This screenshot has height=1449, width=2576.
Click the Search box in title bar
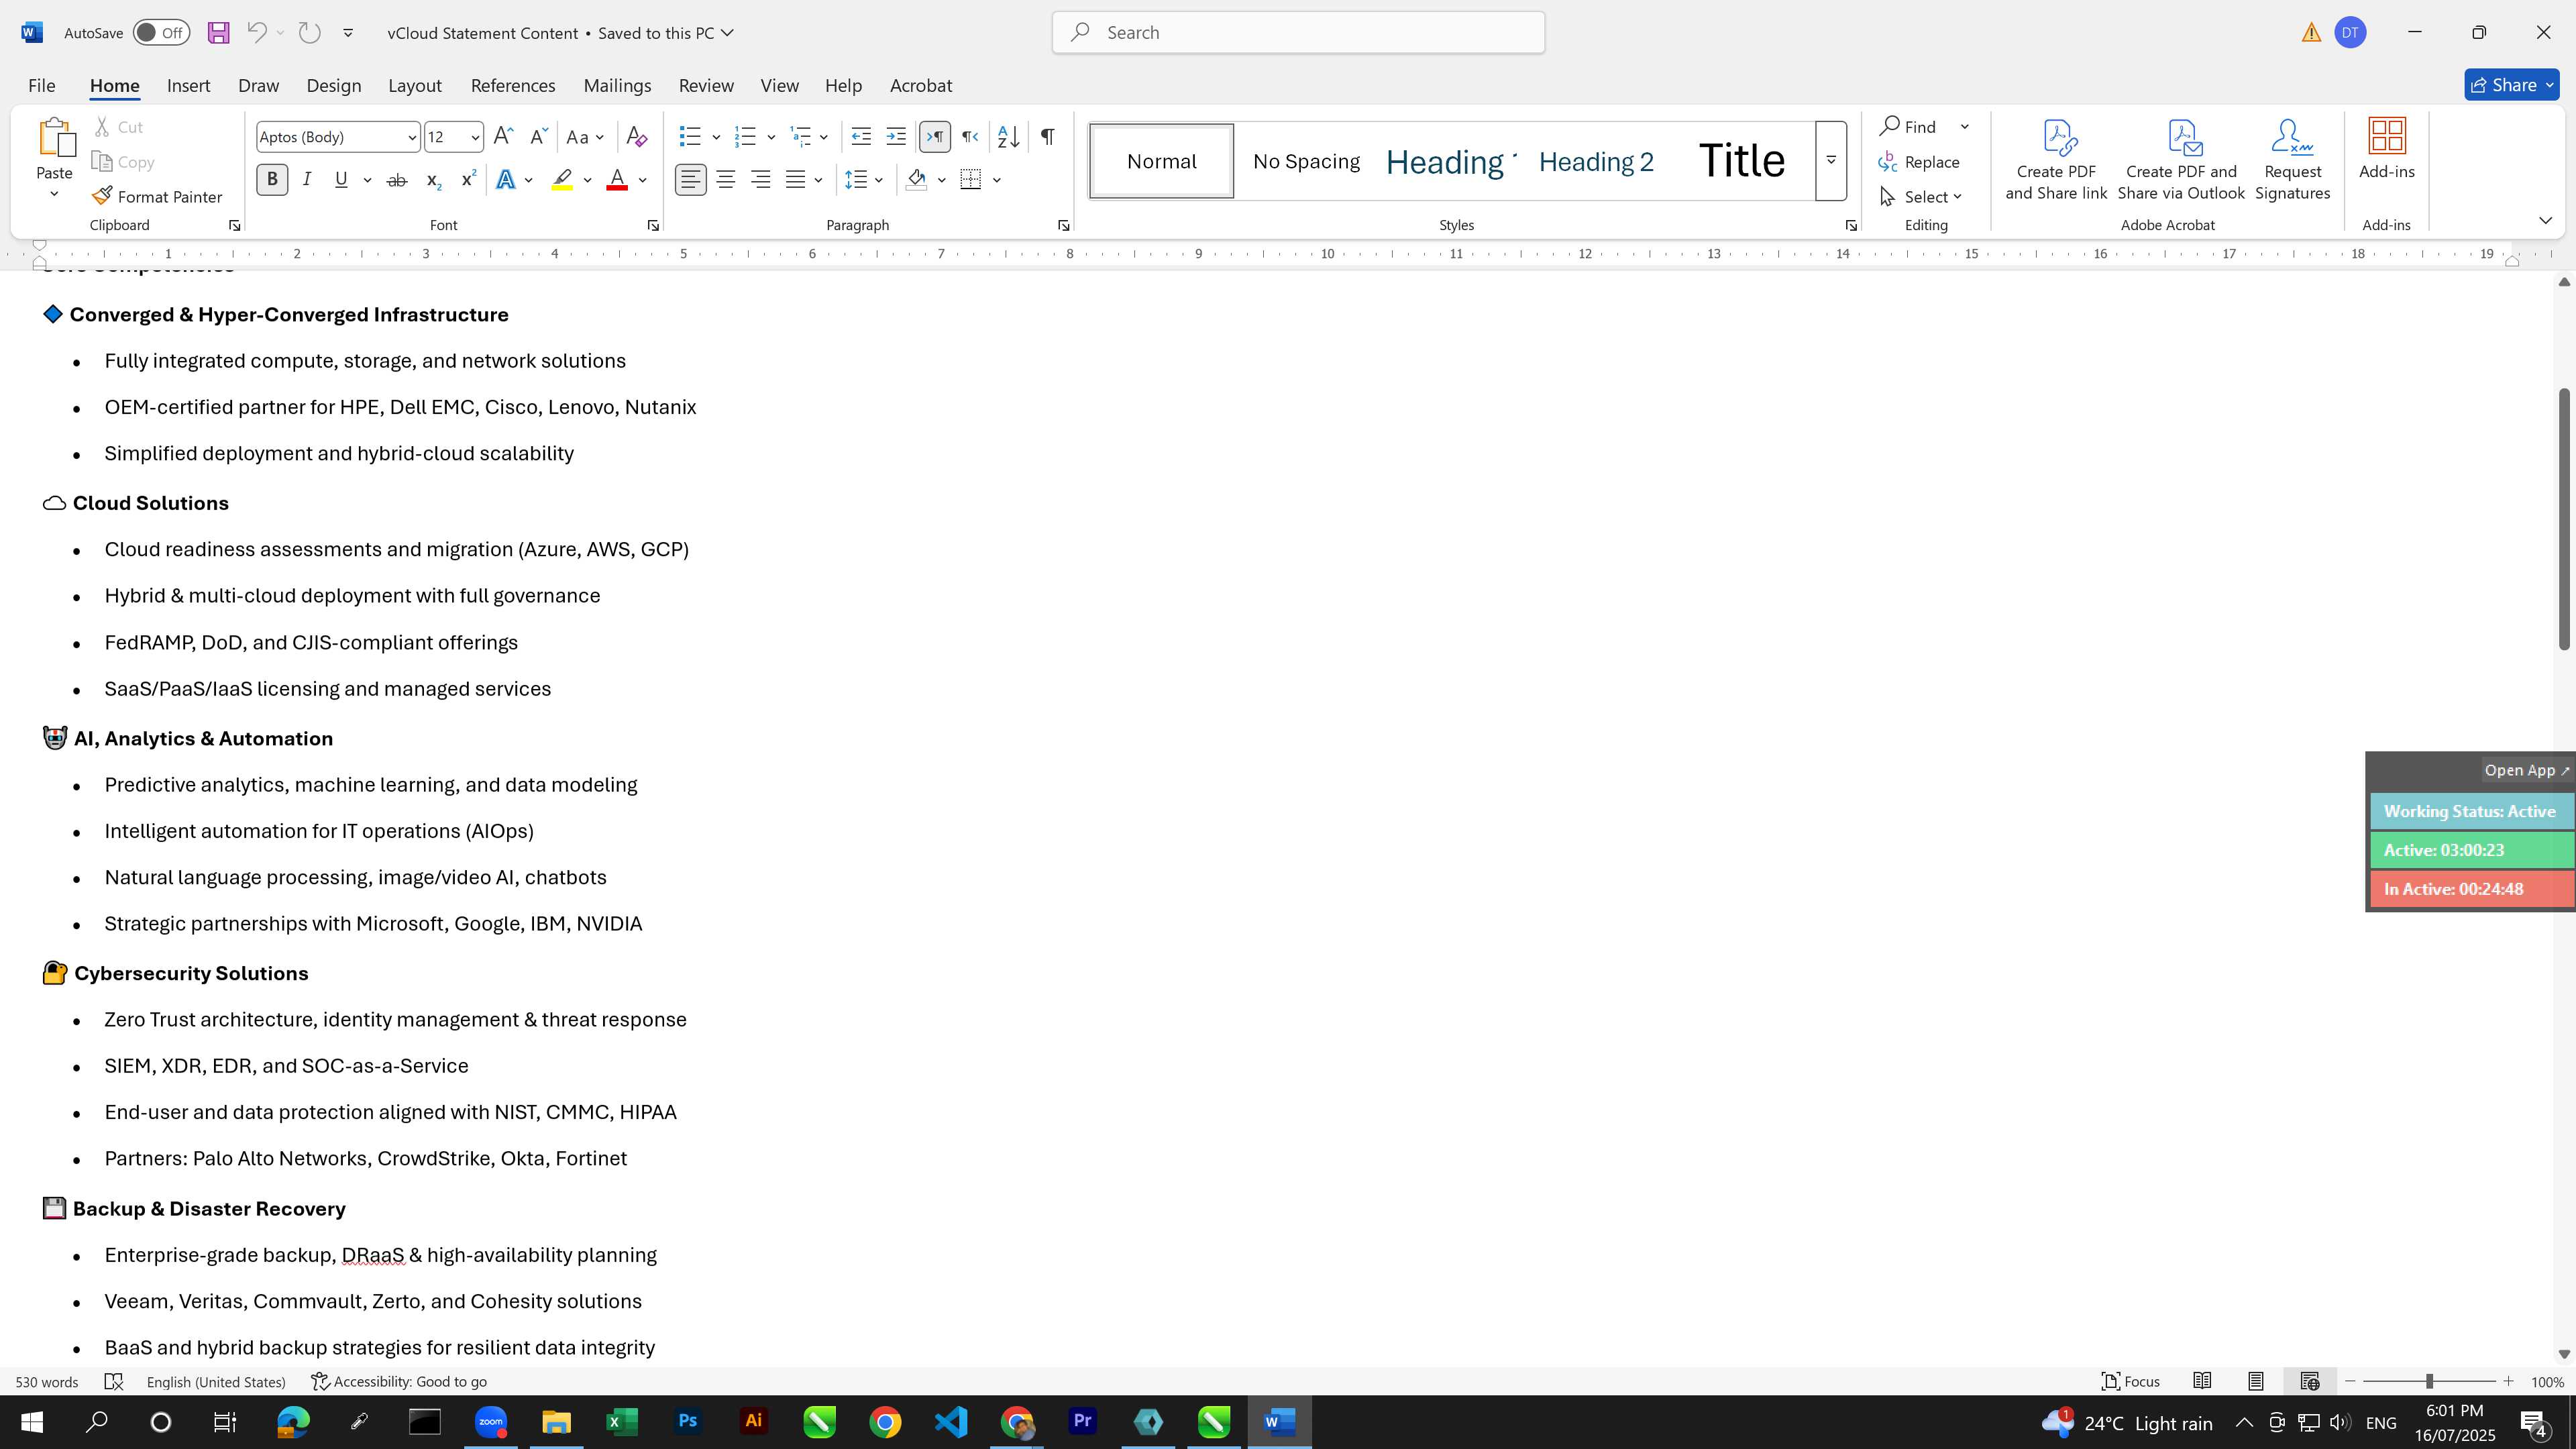pos(1298,33)
